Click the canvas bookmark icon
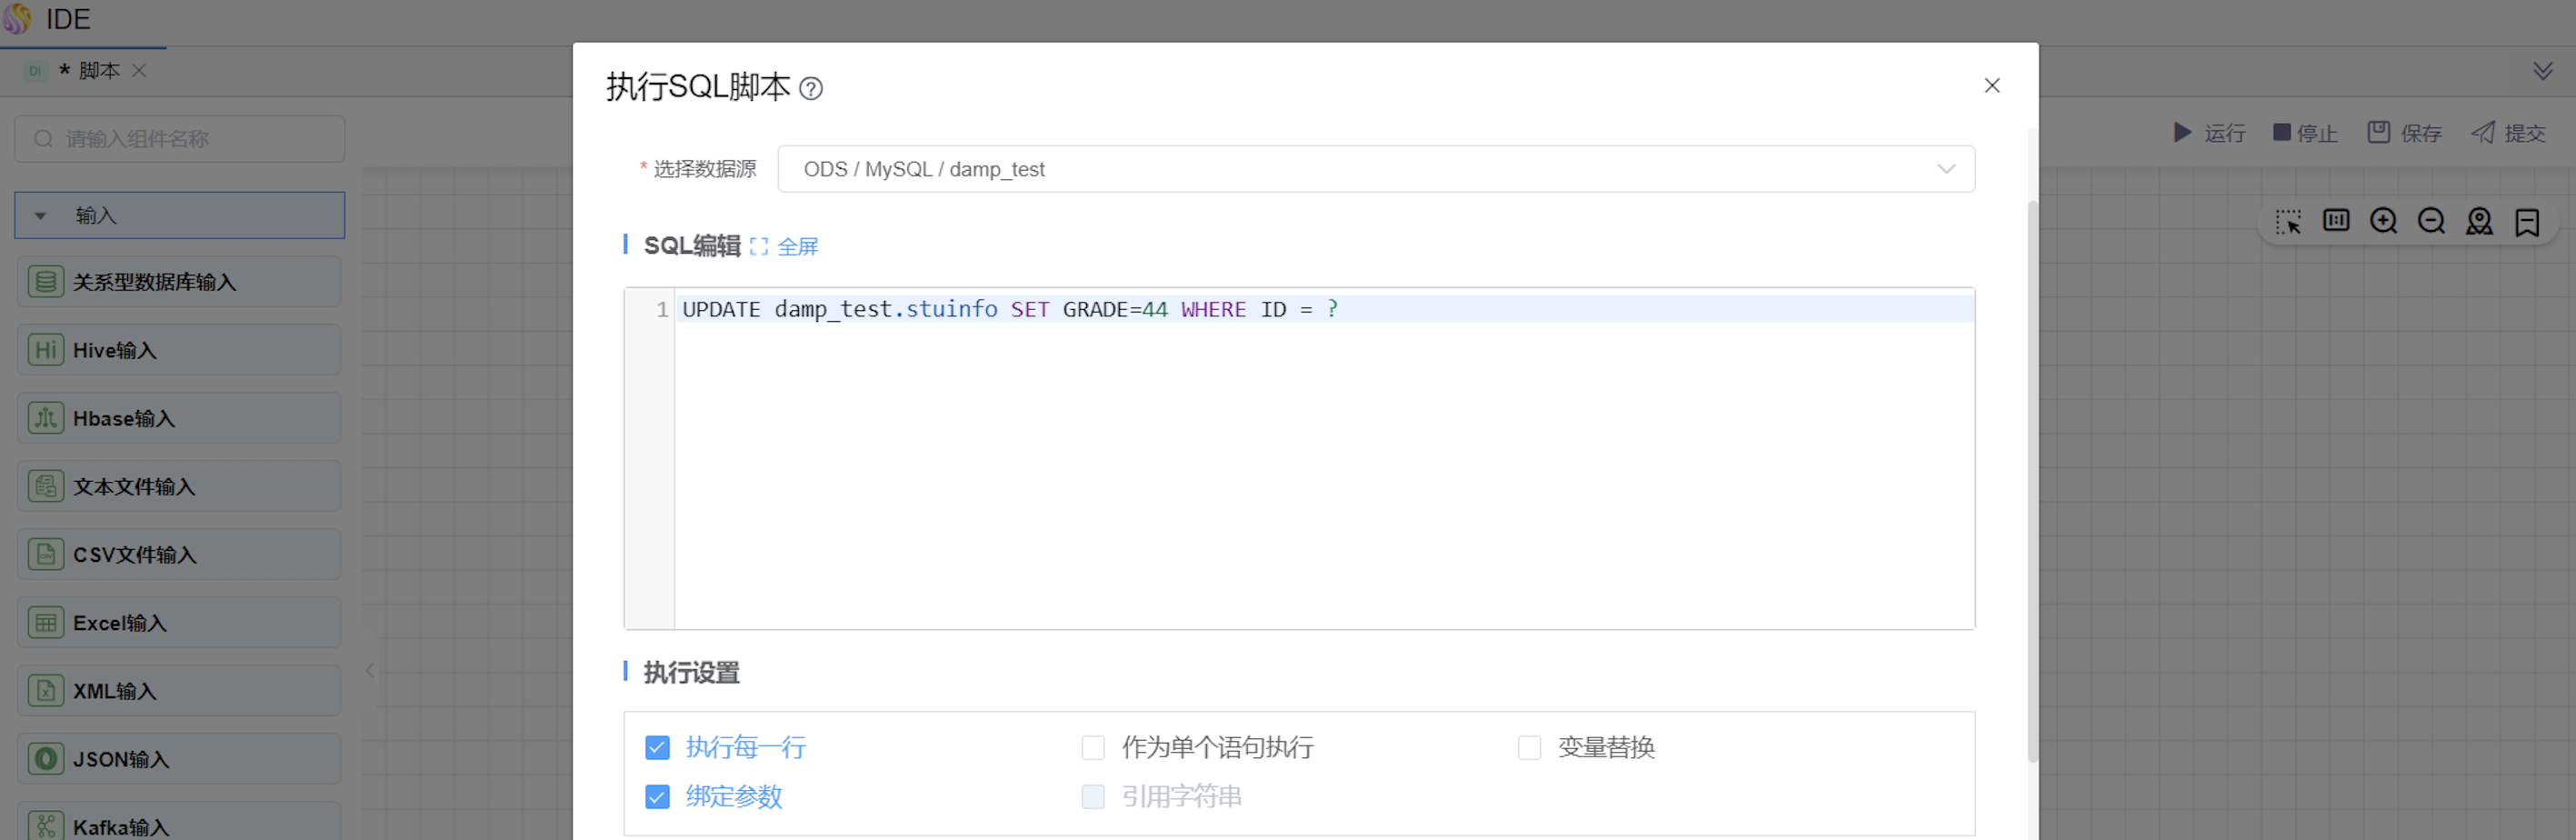The image size is (2576, 840). tap(2527, 221)
